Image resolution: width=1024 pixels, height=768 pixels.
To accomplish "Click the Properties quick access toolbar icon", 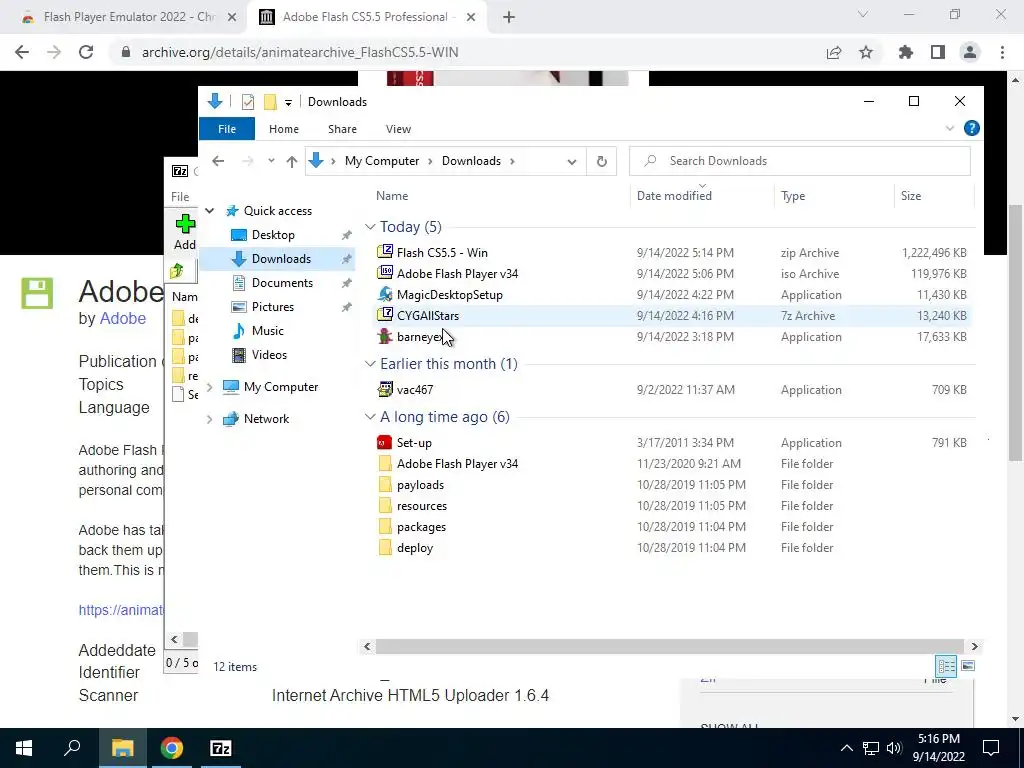I will (x=248, y=102).
